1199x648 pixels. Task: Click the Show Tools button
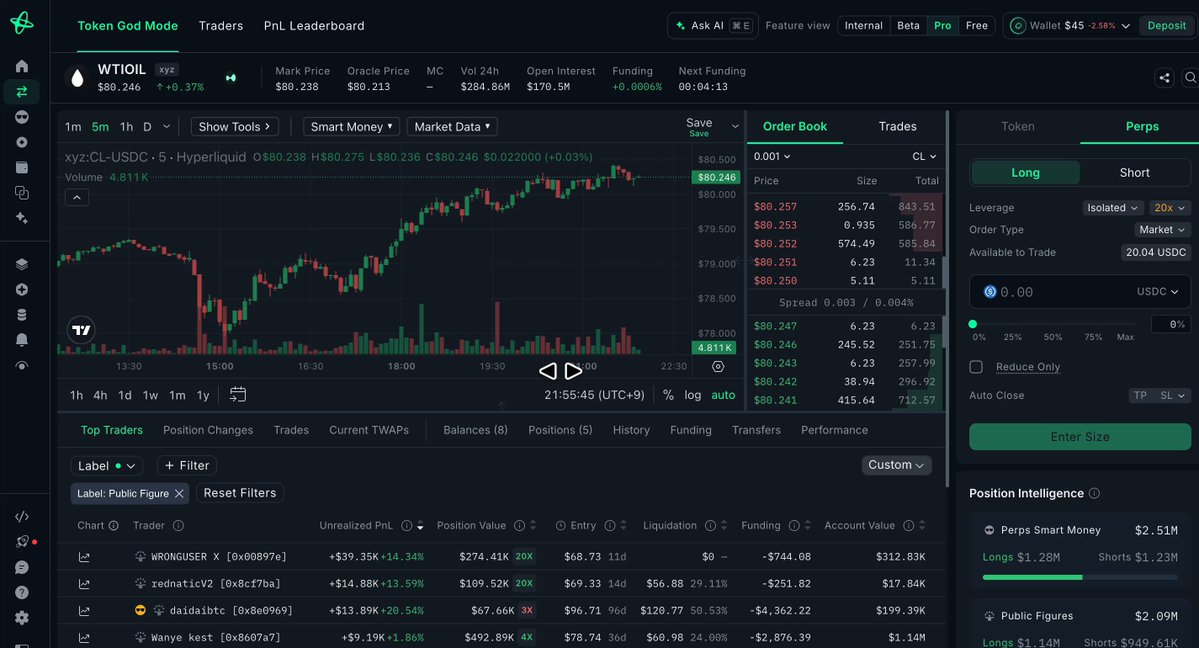tap(234, 127)
